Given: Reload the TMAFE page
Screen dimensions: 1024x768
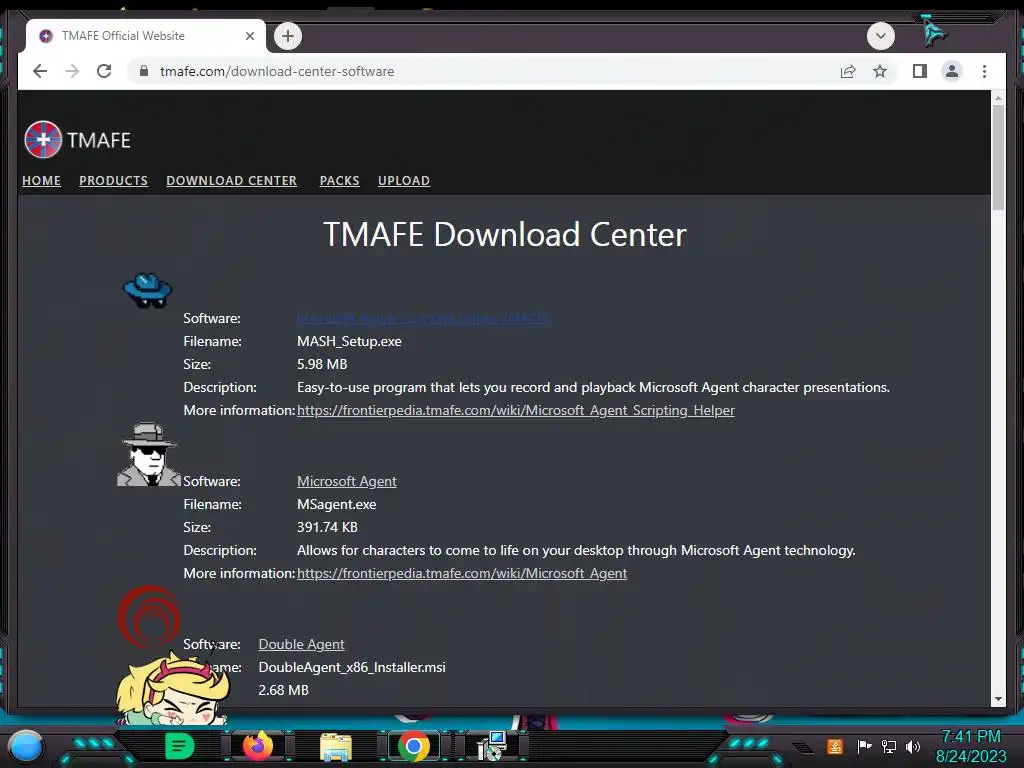Looking at the screenshot, I should point(104,71).
